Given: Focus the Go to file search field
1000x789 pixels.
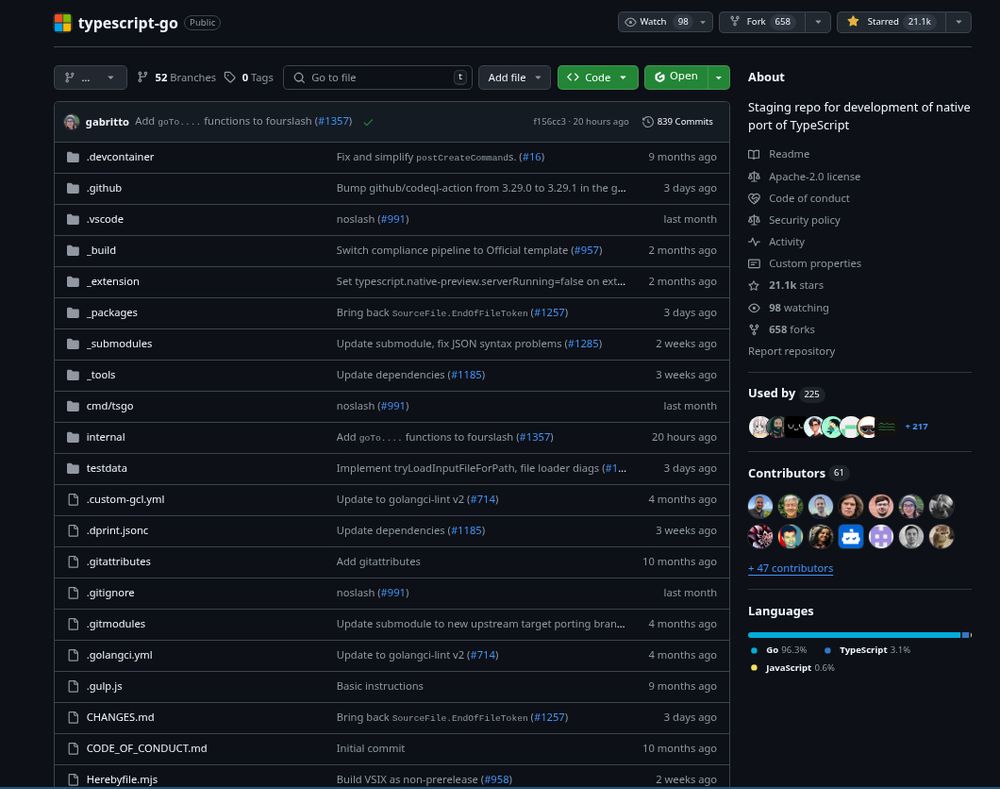Looking at the screenshot, I should [x=378, y=78].
